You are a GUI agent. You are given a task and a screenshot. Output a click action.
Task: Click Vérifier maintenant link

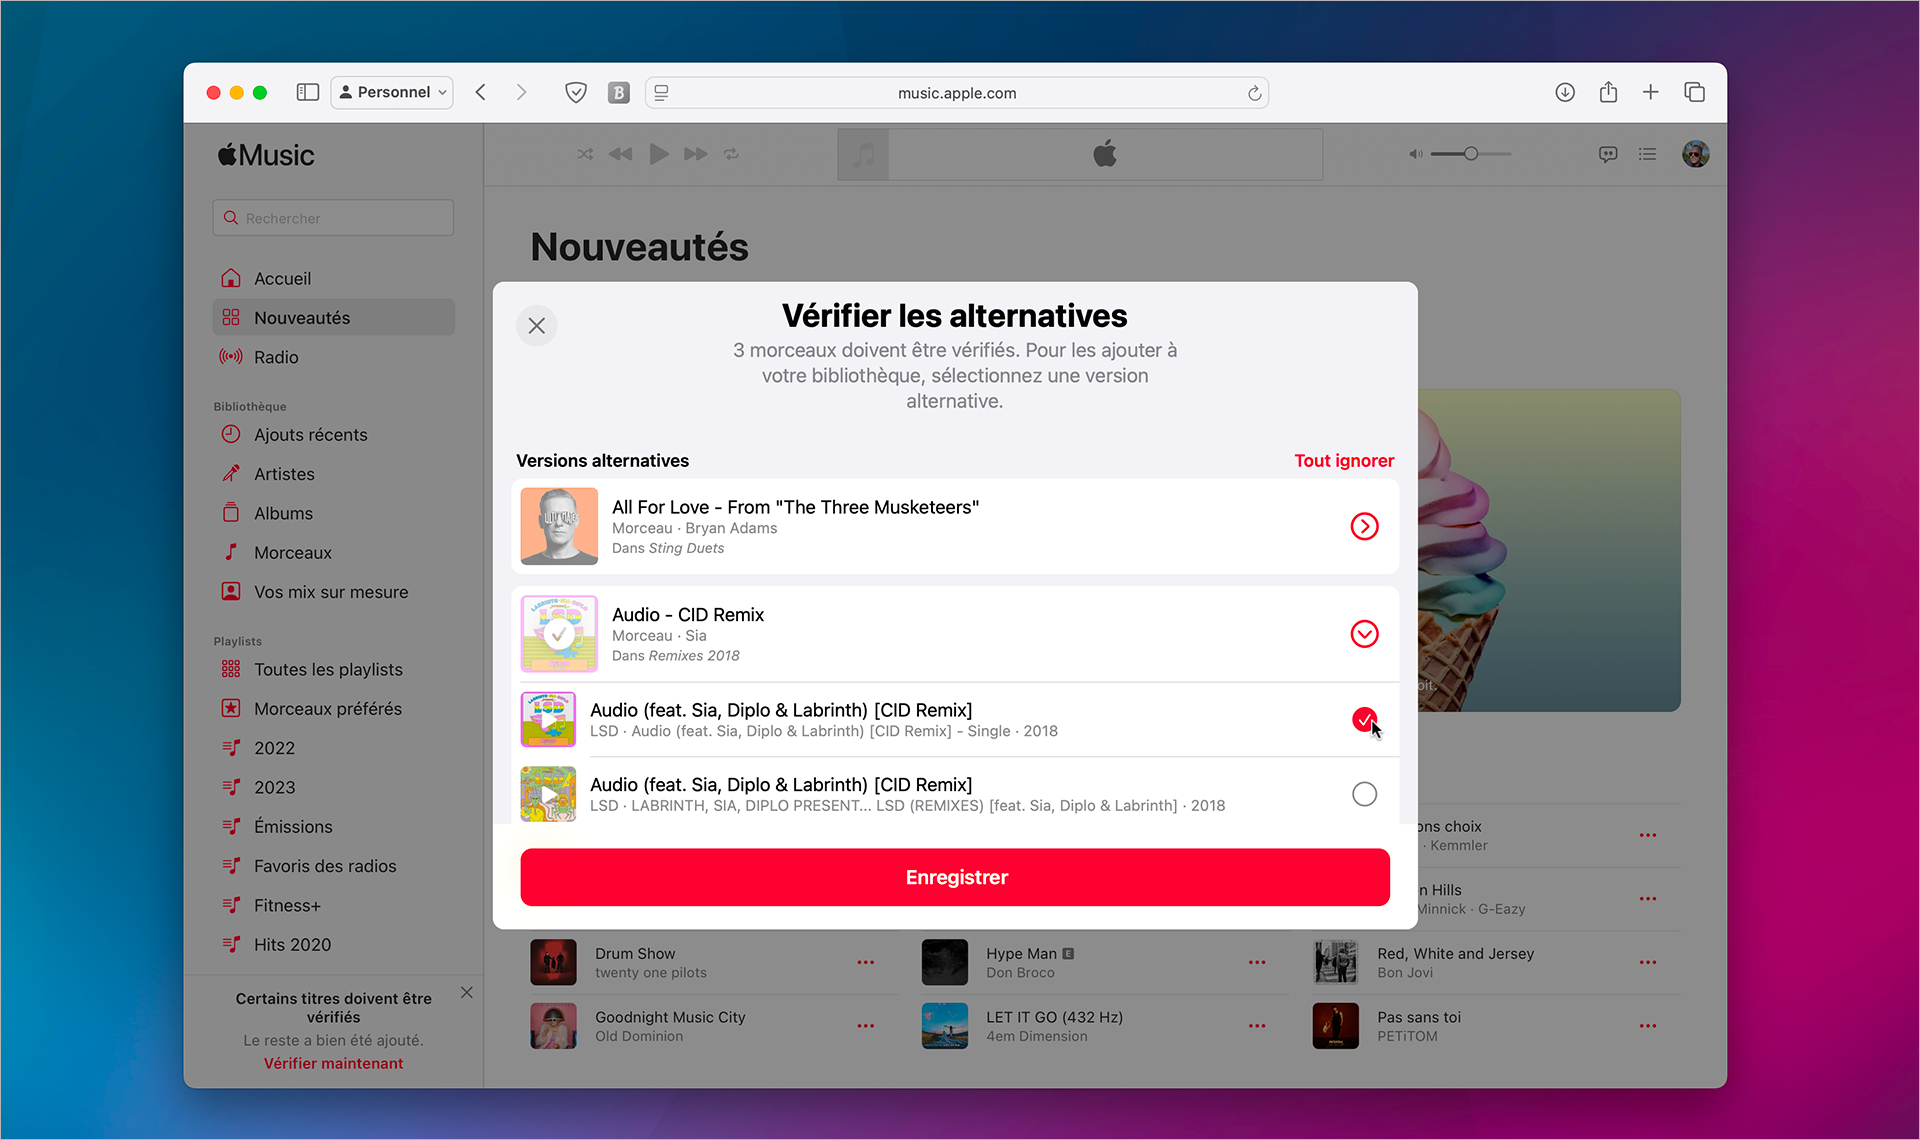[x=333, y=1064]
